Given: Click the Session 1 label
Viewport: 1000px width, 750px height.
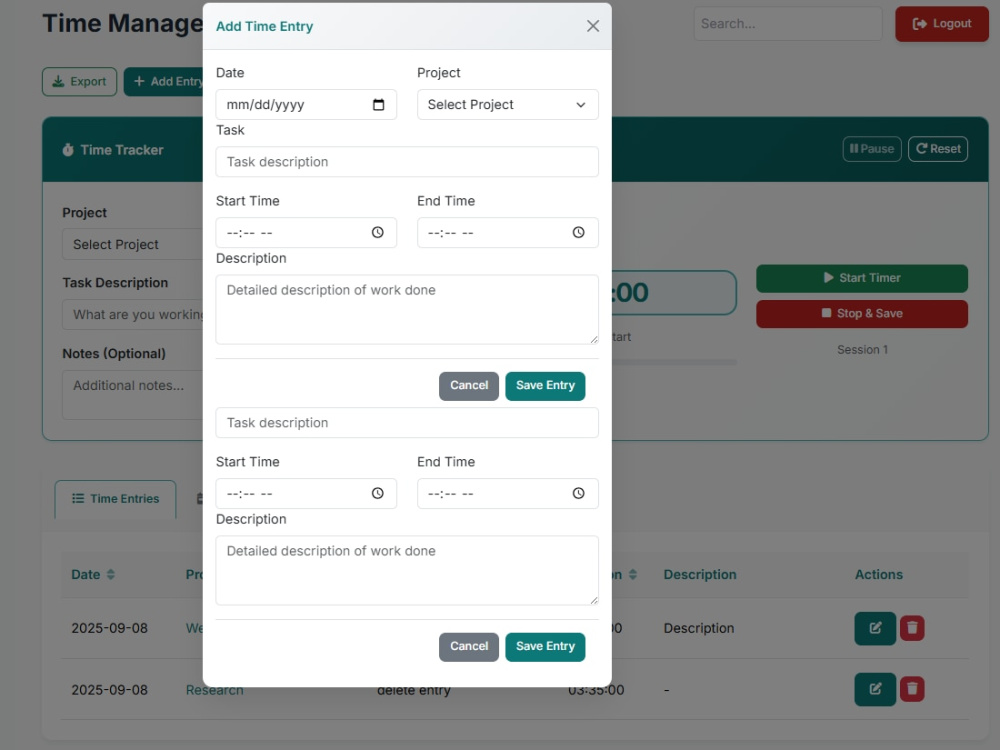Looking at the screenshot, I should pos(862,349).
